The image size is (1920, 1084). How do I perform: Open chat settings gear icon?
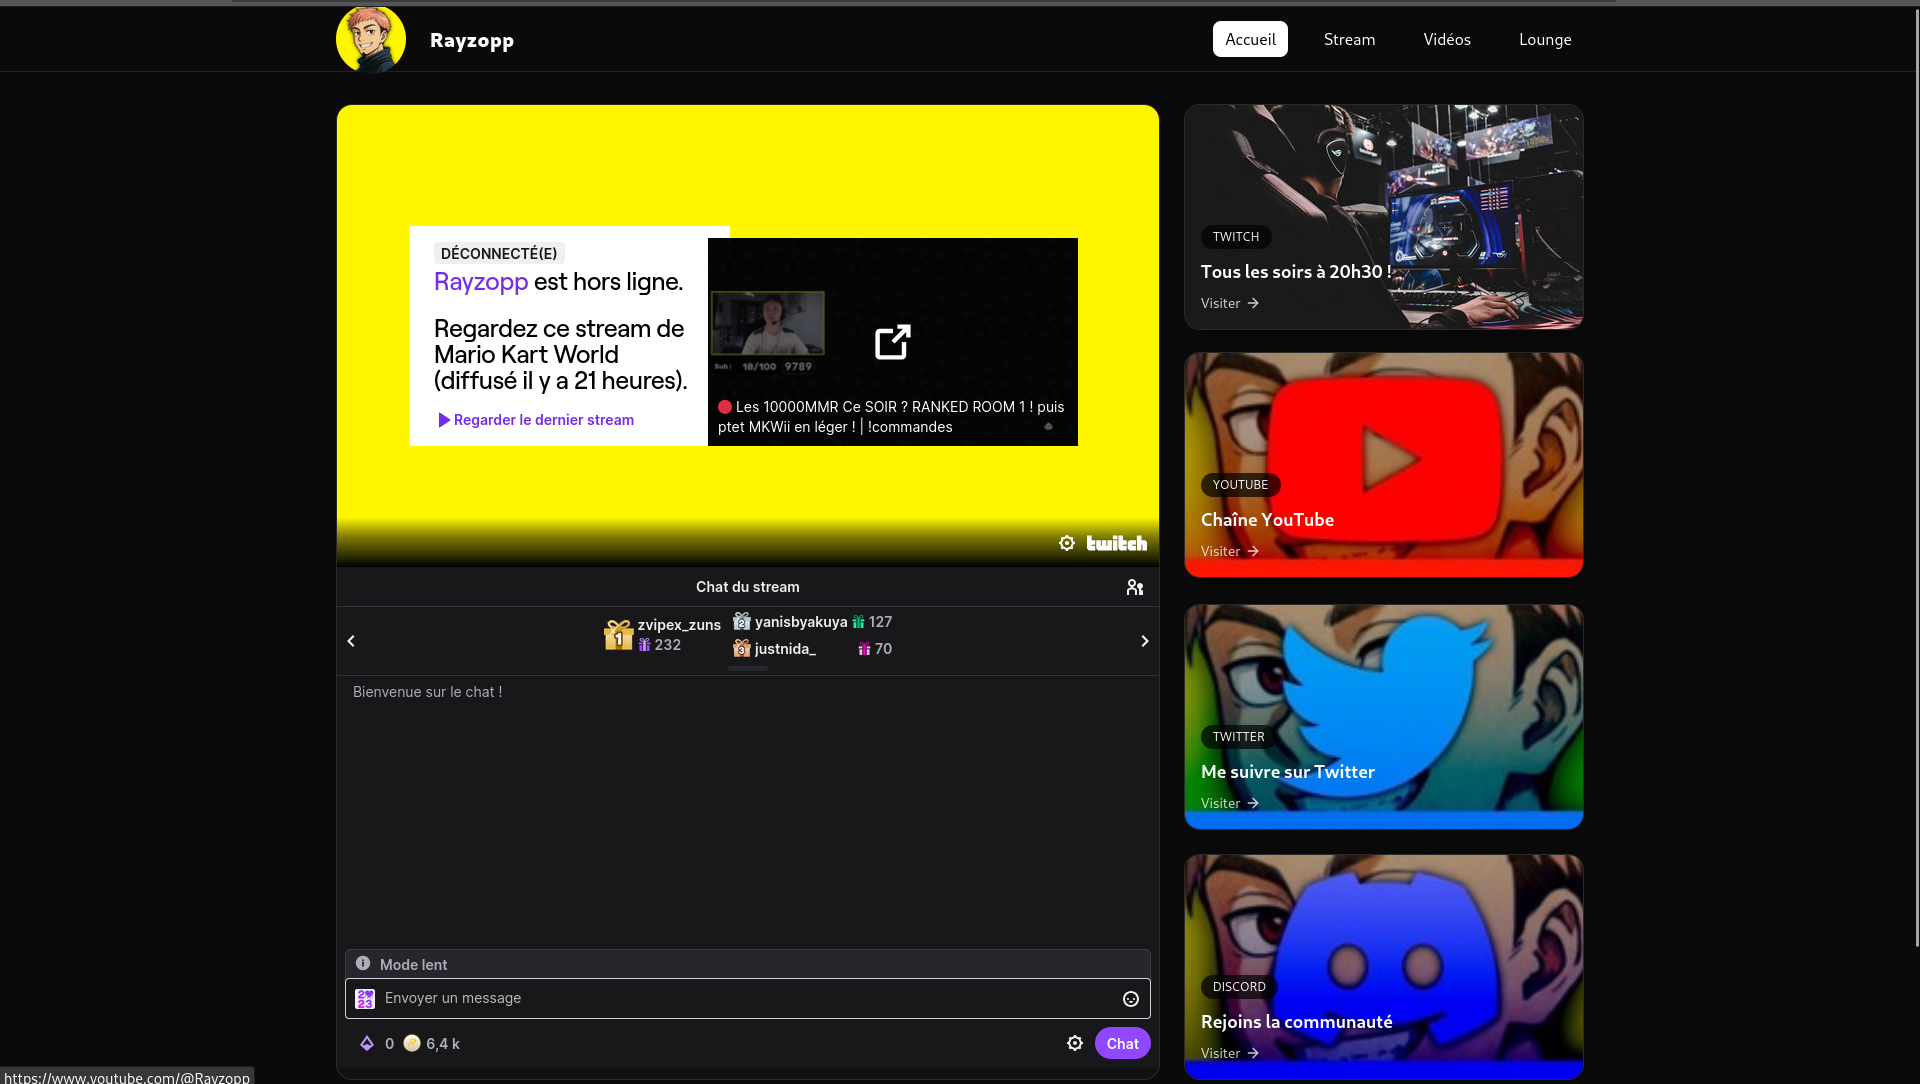pyautogui.click(x=1075, y=1043)
